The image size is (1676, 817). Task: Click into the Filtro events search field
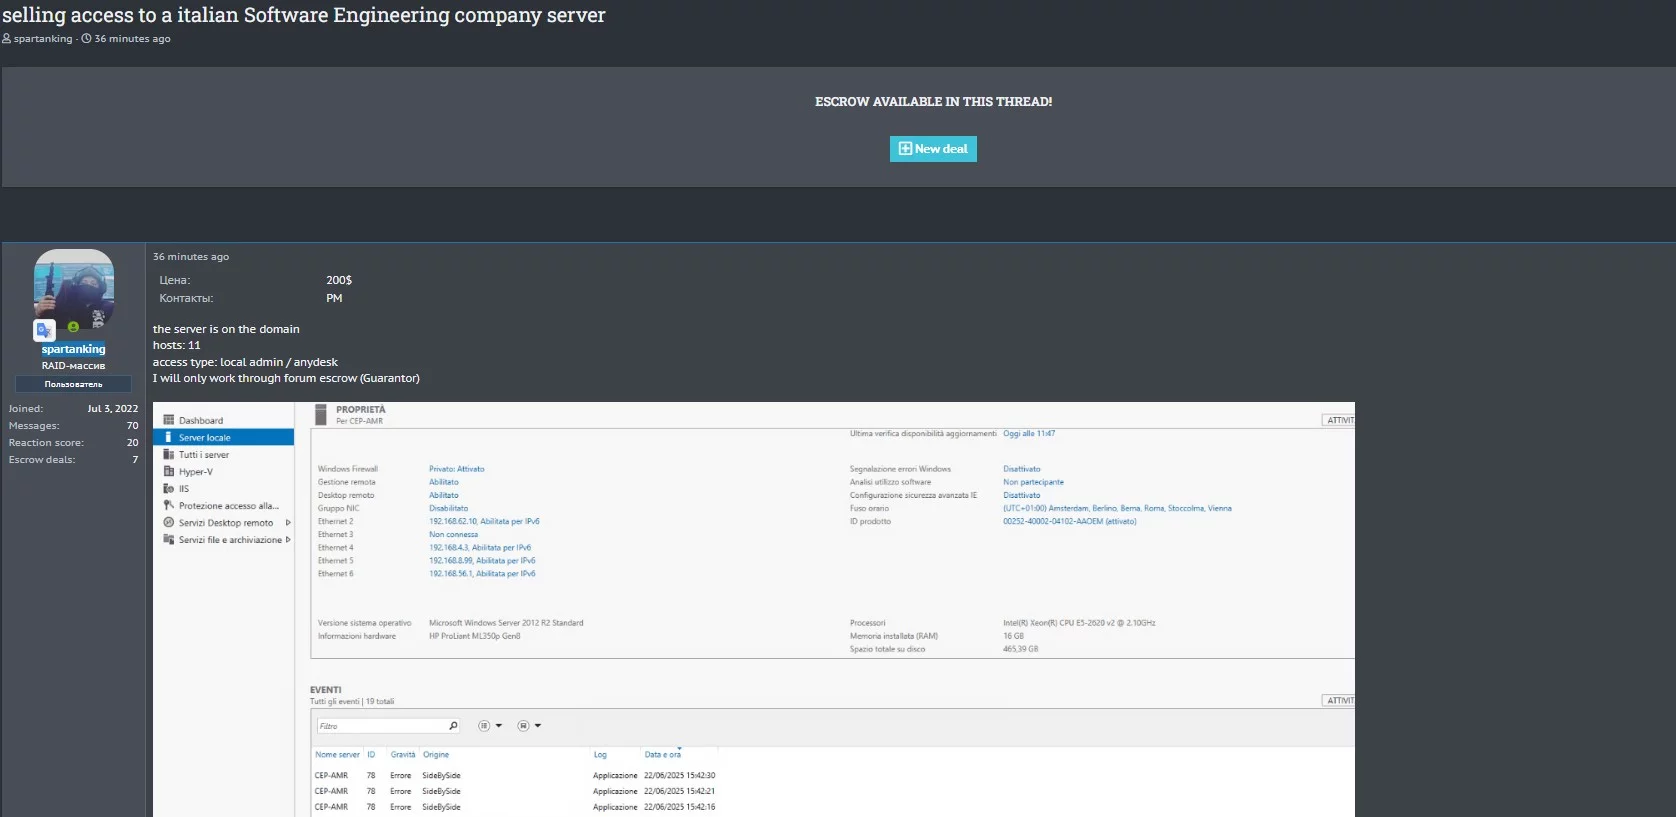point(380,726)
